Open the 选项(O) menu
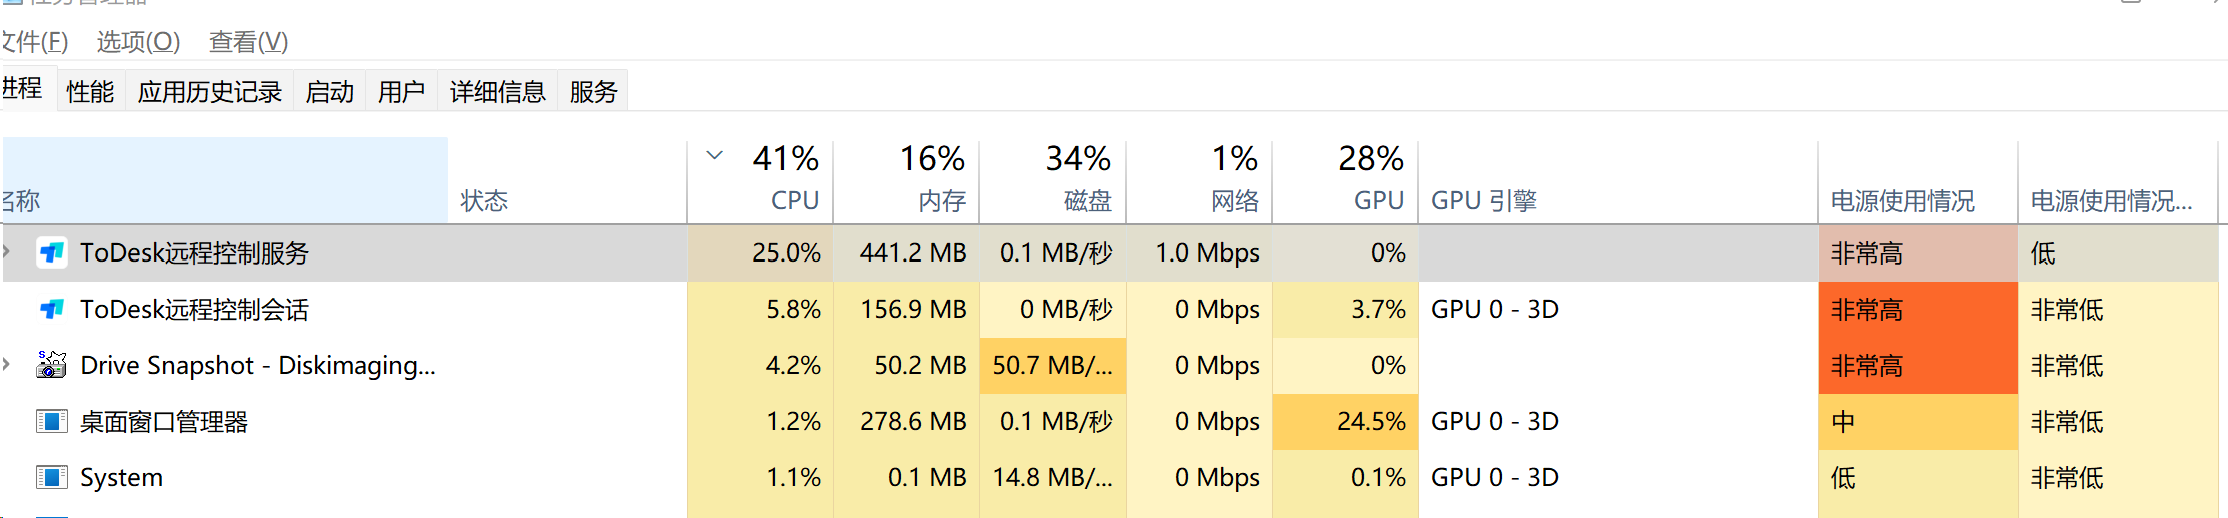 pyautogui.click(x=138, y=42)
